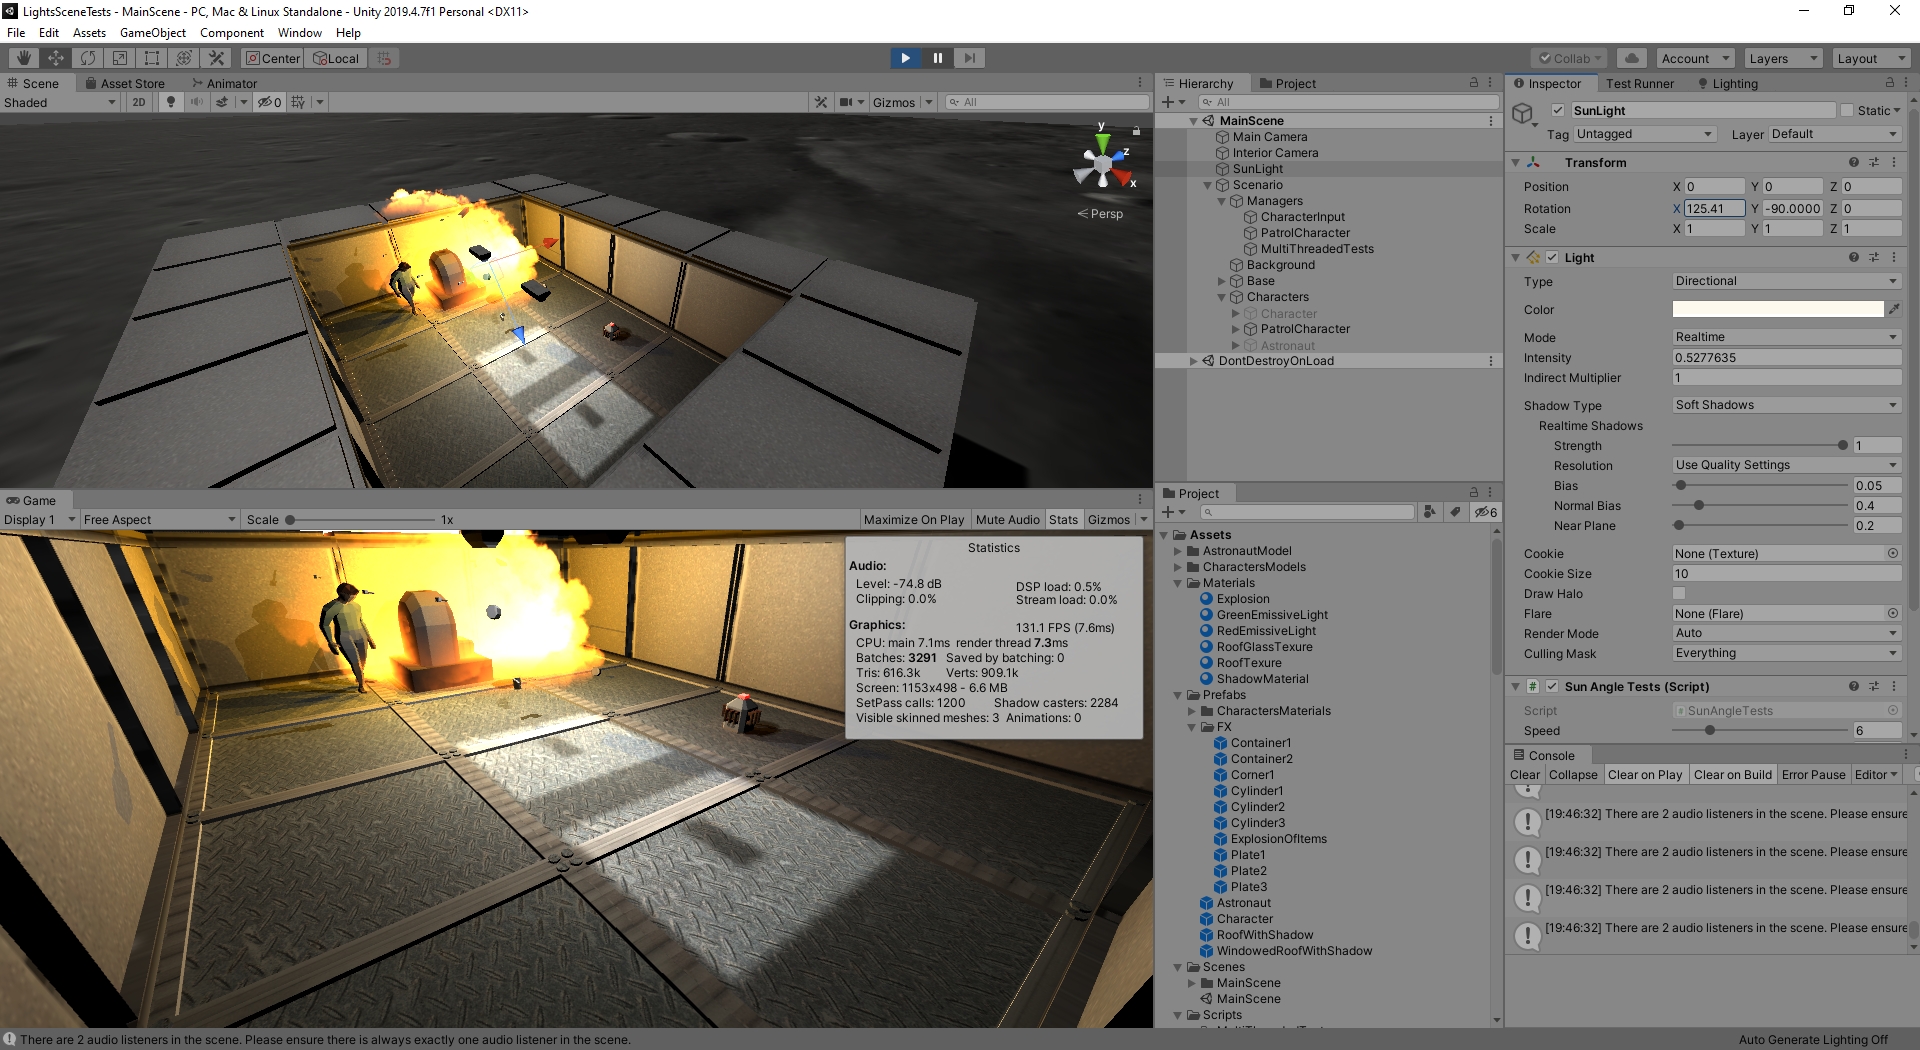Viewport: 1920px width, 1050px height.
Task: Open scene camera settings icon
Action: (847, 102)
